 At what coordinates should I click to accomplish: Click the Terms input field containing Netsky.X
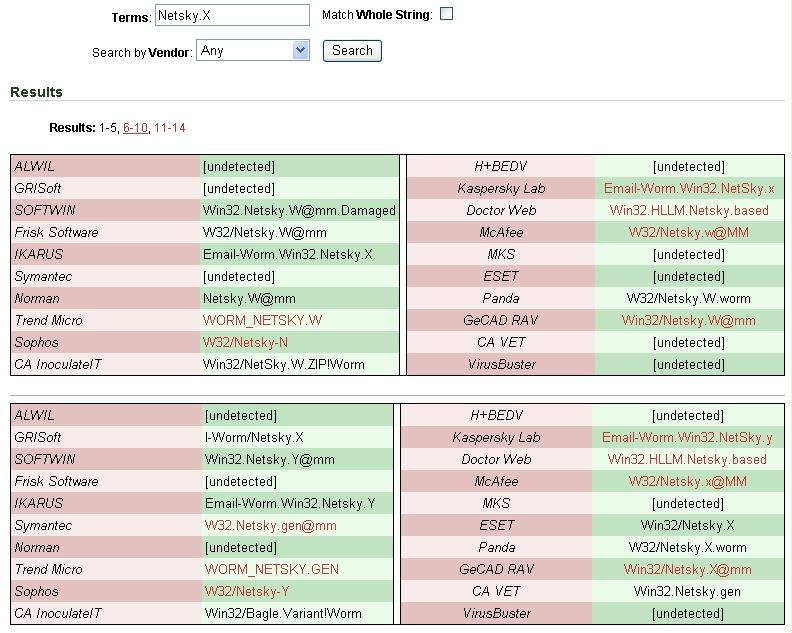point(232,15)
